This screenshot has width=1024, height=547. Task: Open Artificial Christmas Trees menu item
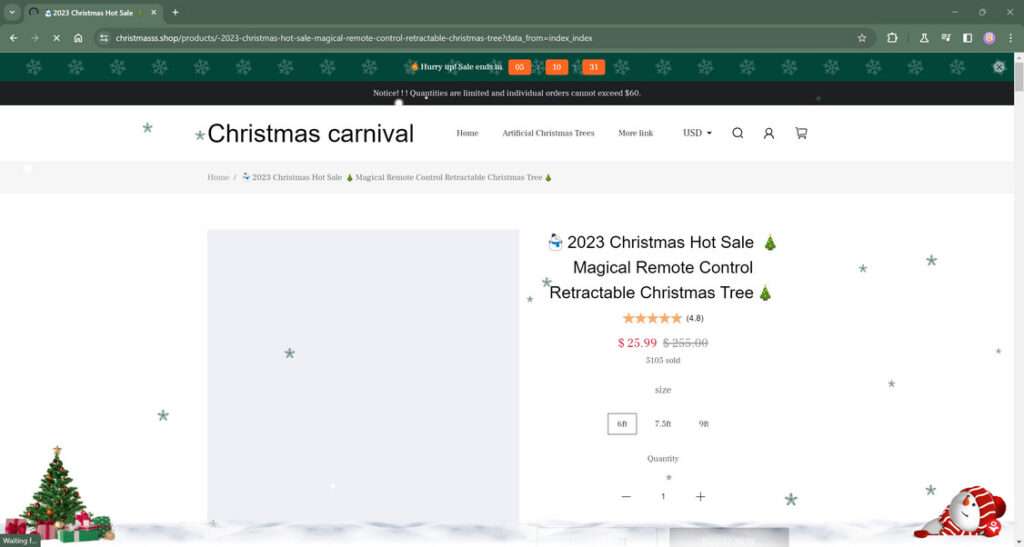548,133
